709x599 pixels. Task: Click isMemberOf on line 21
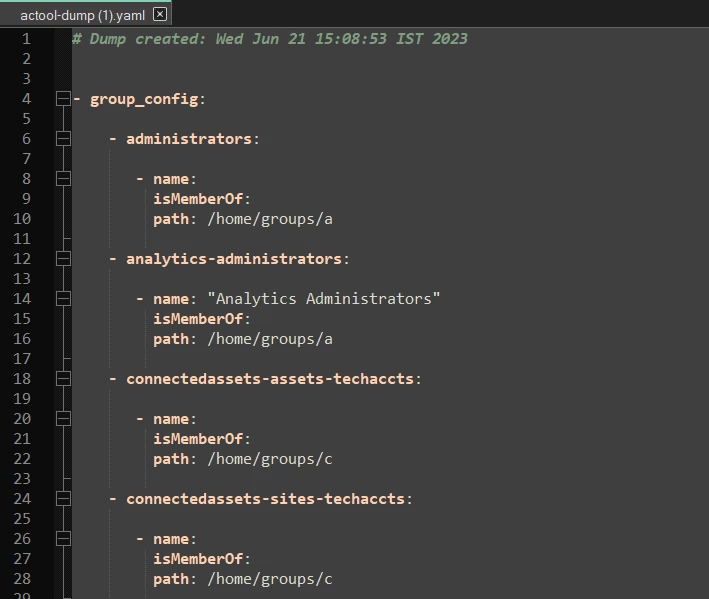point(198,439)
